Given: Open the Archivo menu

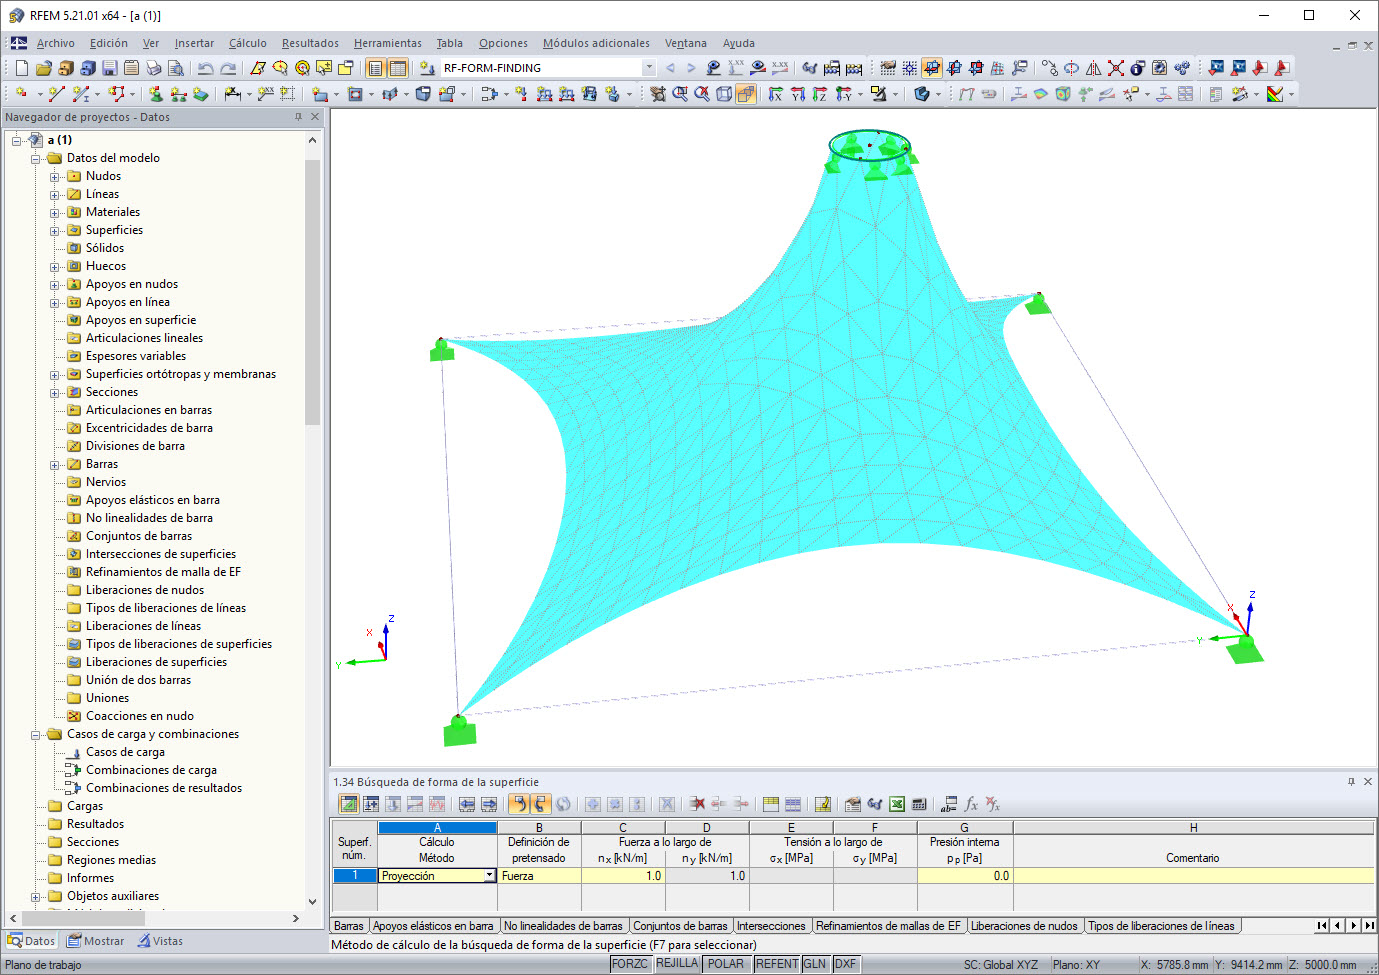Looking at the screenshot, I should pyautogui.click(x=56, y=43).
